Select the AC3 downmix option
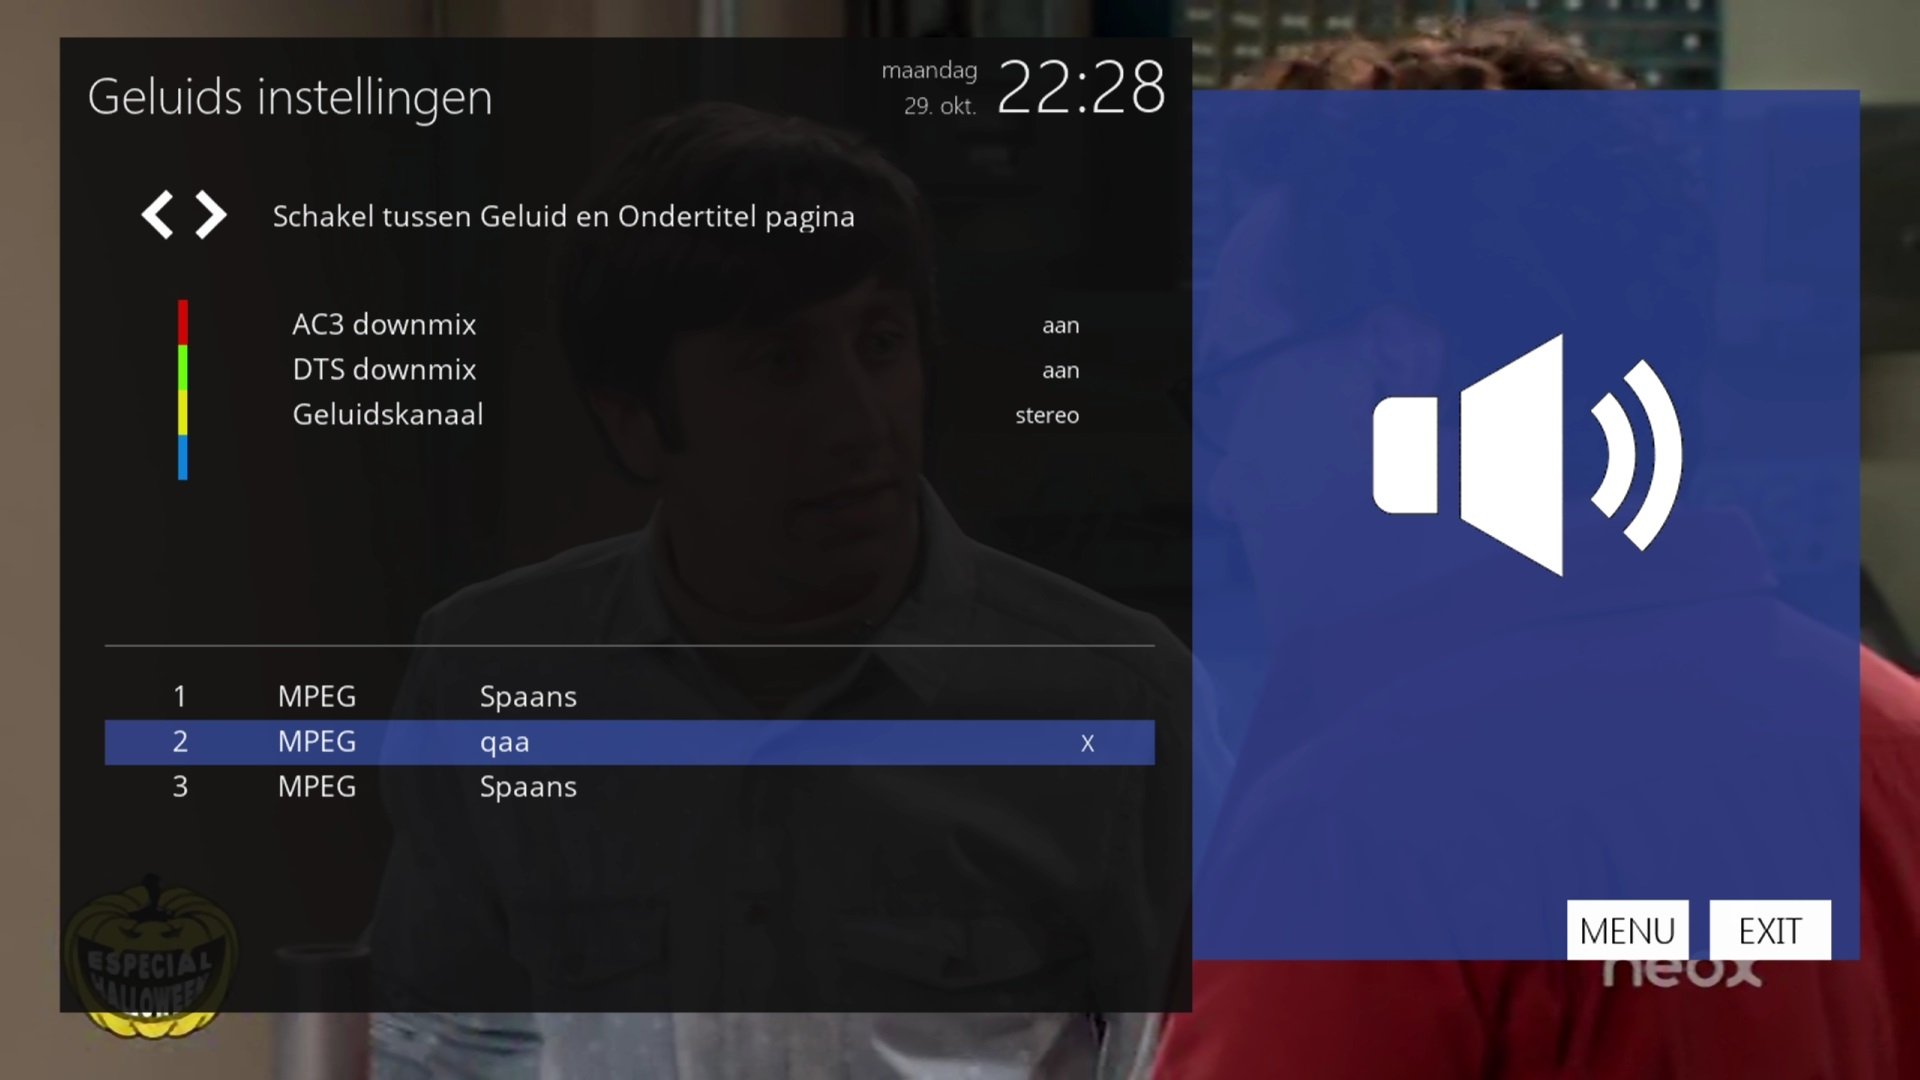This screenshot has width=1920, height=1080. pyautogui.click(x=384, y=325)
